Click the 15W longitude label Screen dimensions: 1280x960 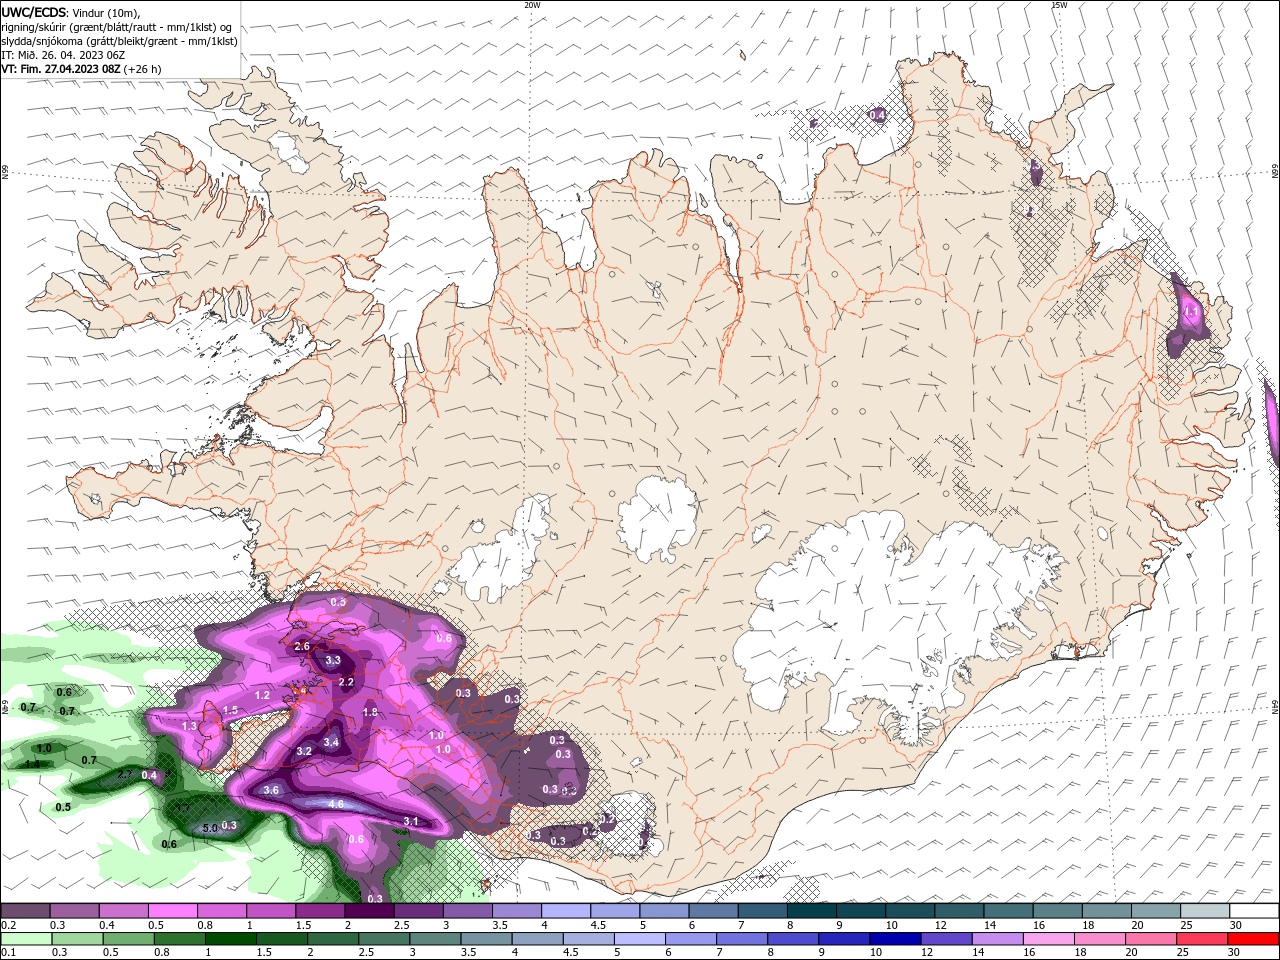pyautogui.click(x=1059, y=5)
